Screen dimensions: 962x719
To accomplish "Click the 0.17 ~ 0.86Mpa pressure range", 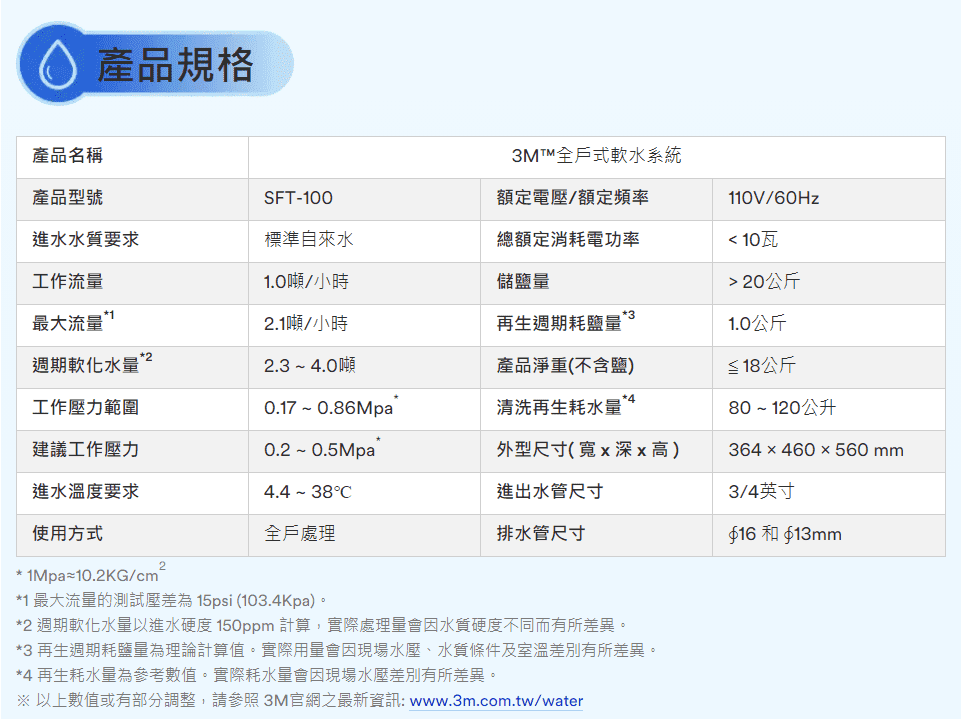I will coord(329,408).
